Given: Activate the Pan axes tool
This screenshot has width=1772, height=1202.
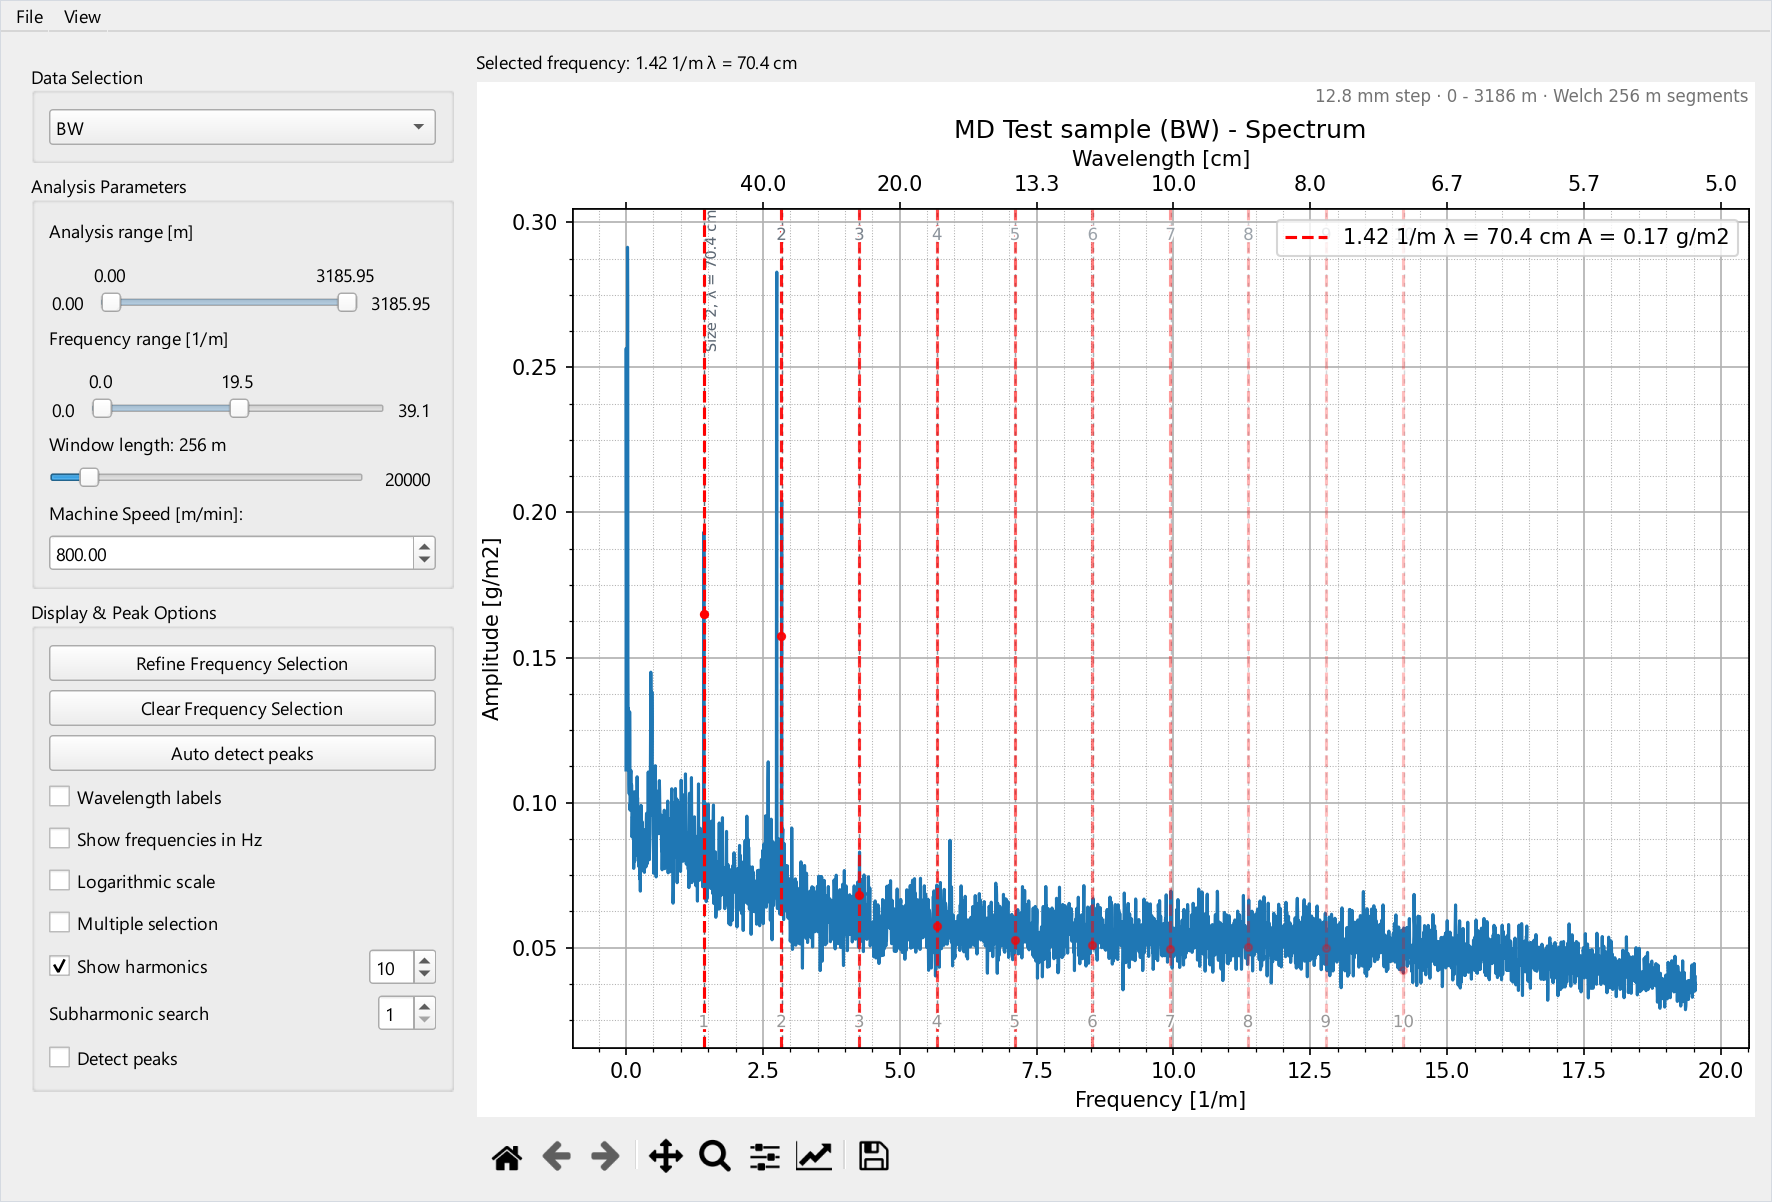Looking at the screenshot, I should pyautogui.click(x=665, y=1157).
